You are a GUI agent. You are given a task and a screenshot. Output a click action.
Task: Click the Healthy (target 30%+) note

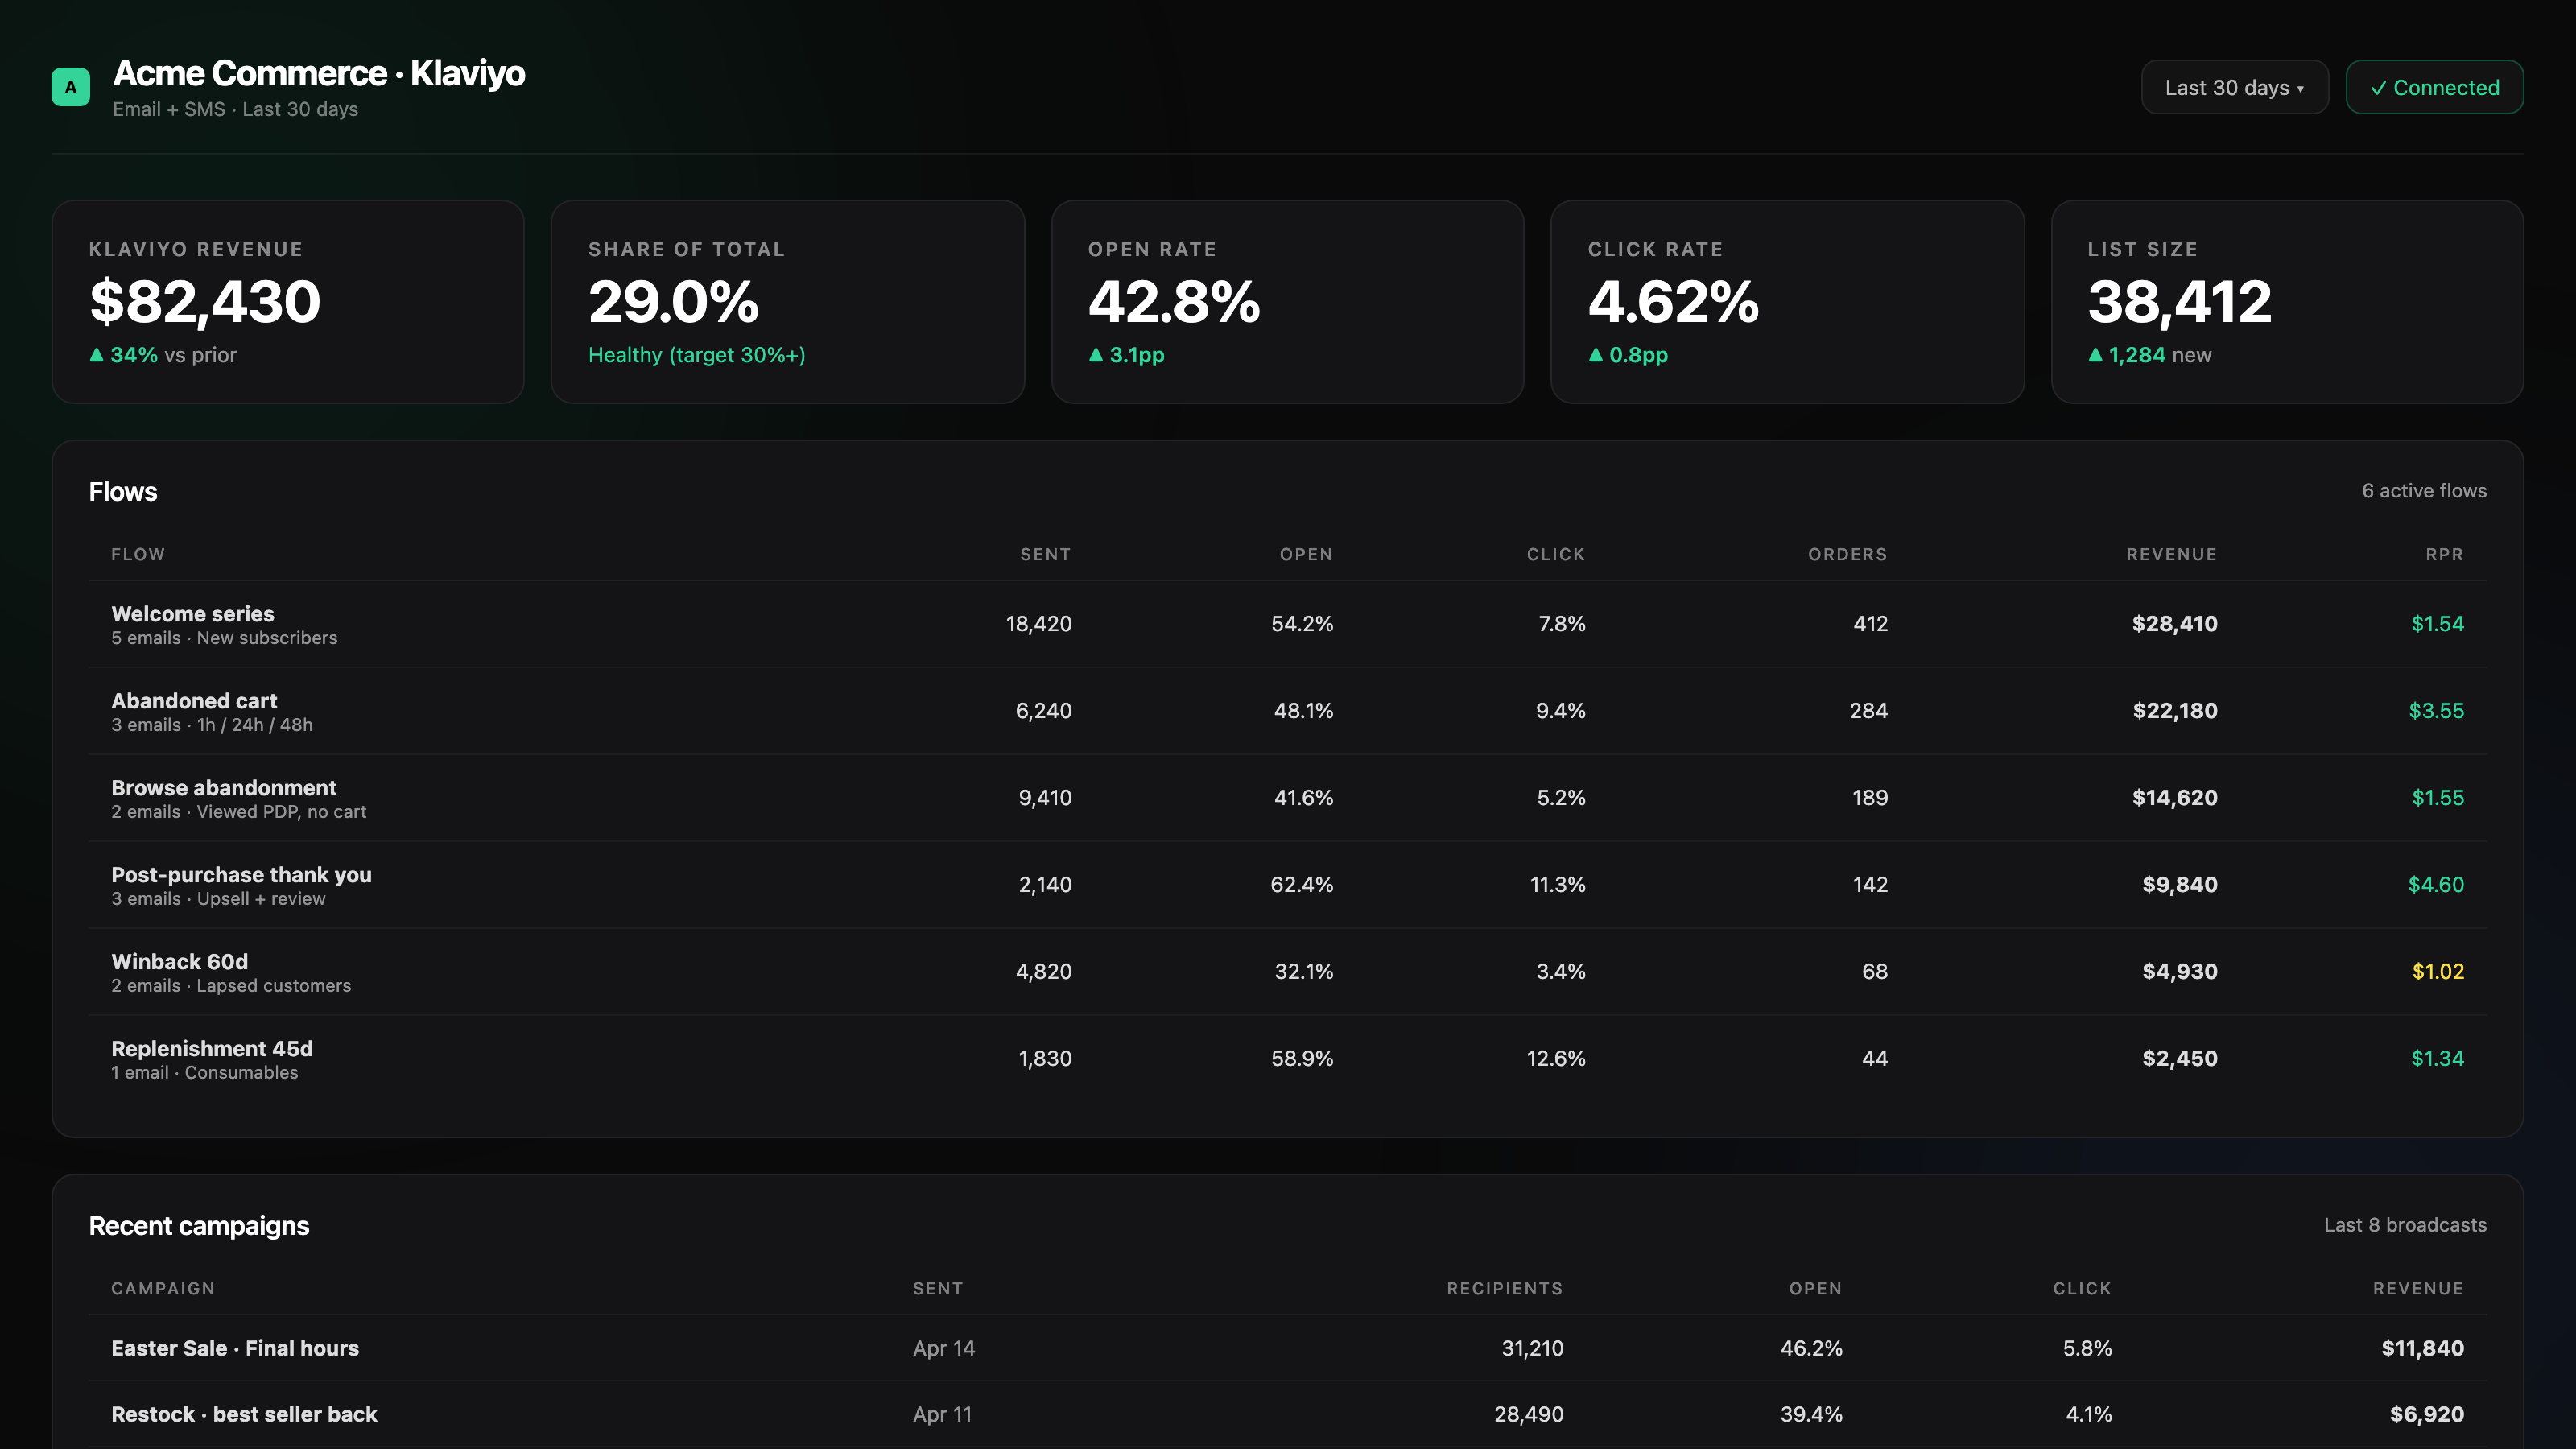point(697,355)
